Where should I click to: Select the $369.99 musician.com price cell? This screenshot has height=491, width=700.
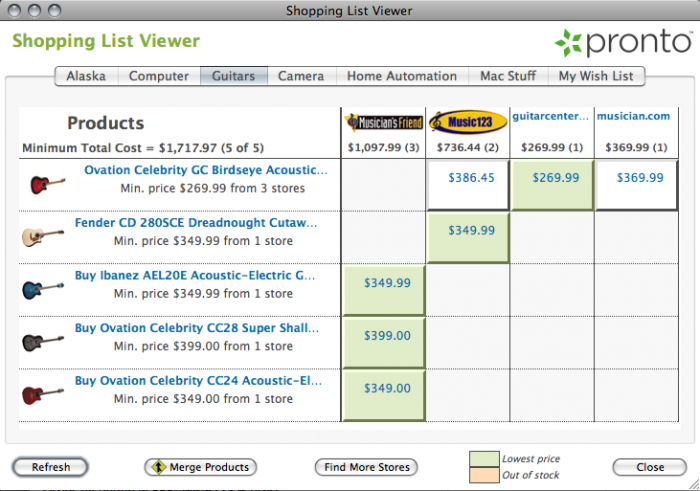(636, 185)
